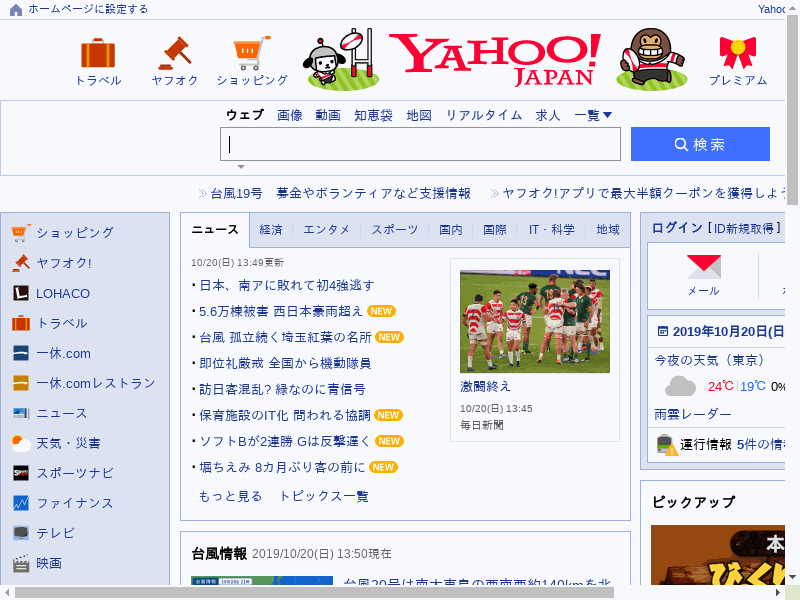Open the 台風19号 link
The height and width of the screenshot is (600, 800).
point(236,193)
